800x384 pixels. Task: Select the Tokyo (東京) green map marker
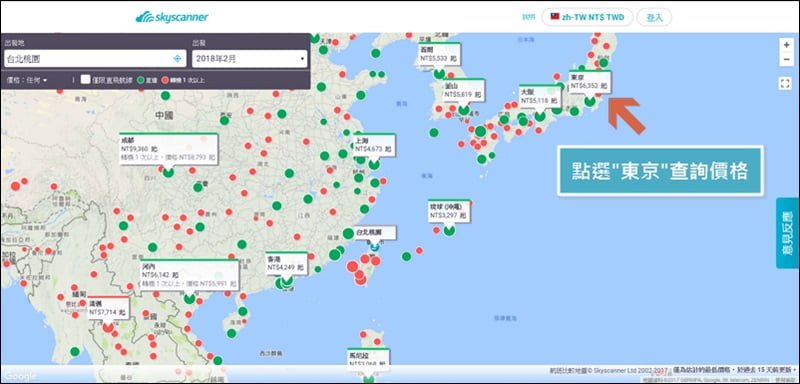coord(590,101)
